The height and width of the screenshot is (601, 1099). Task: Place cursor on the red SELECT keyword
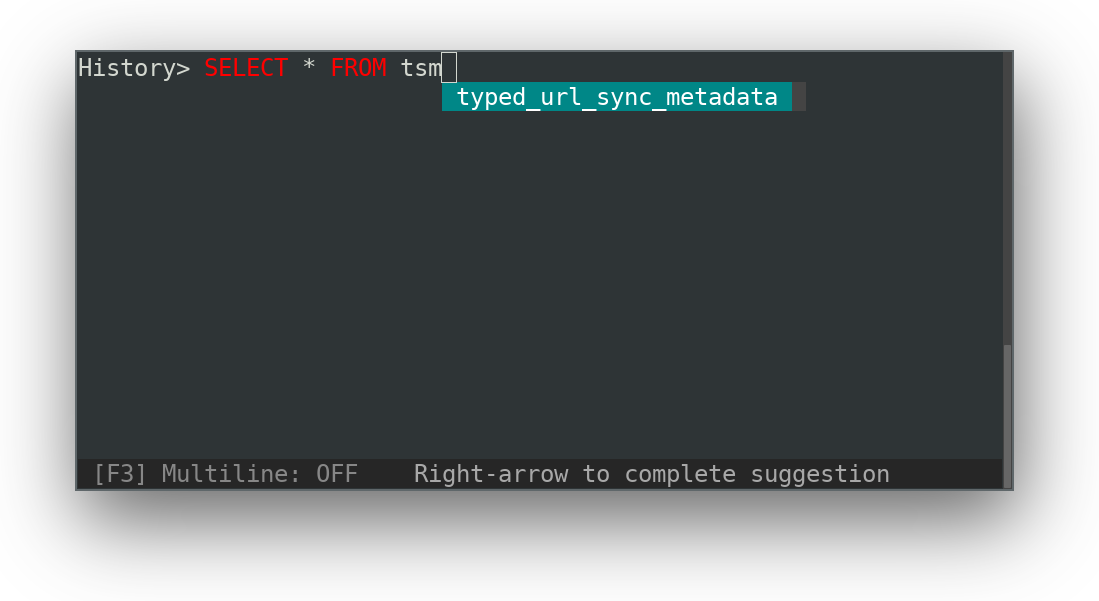246,68
